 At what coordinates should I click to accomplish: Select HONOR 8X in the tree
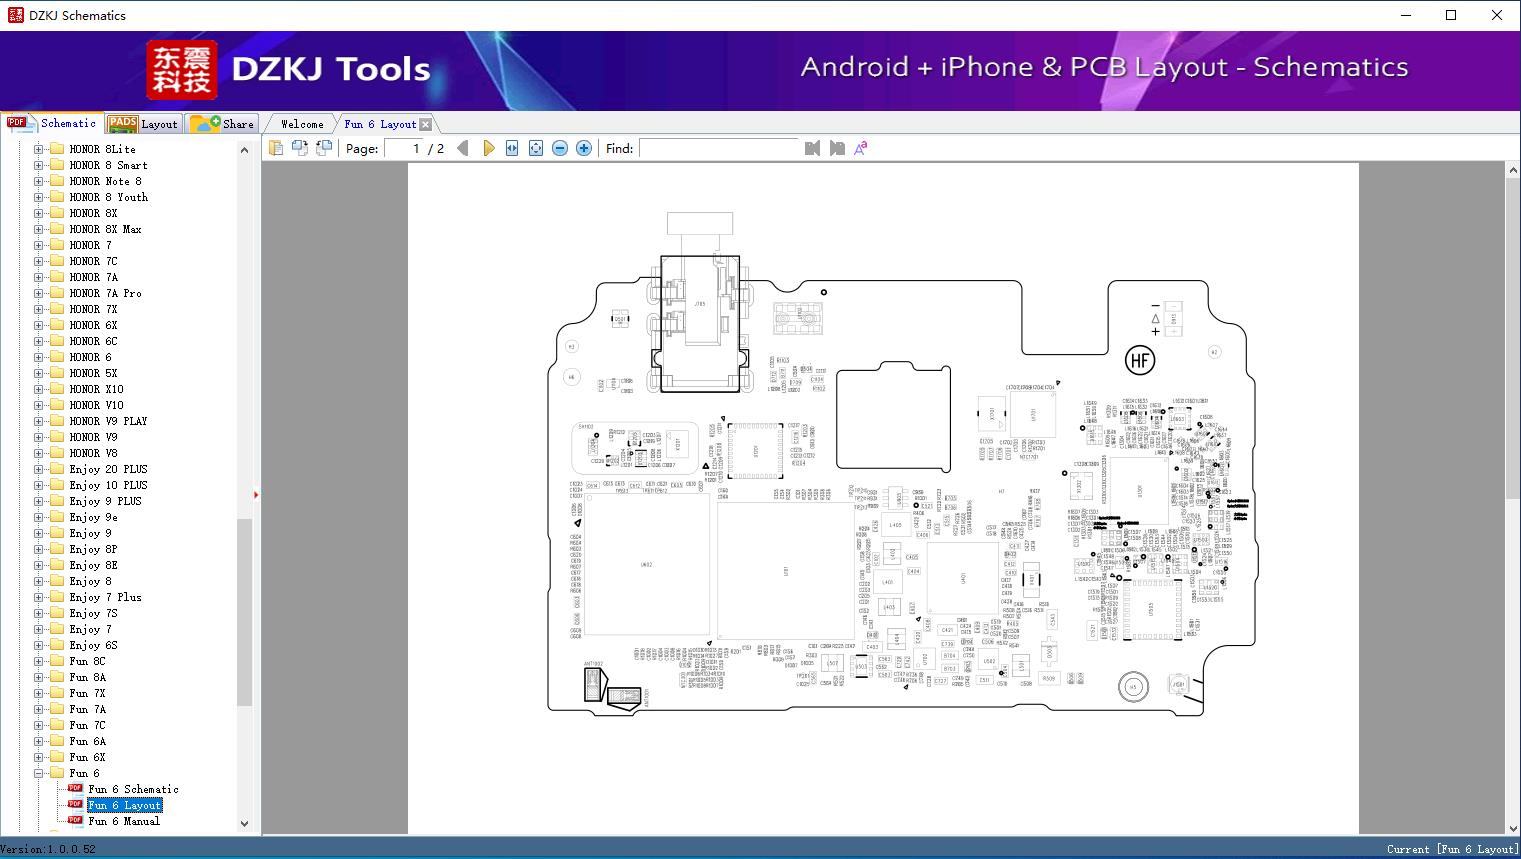click(x=93, y=213)
